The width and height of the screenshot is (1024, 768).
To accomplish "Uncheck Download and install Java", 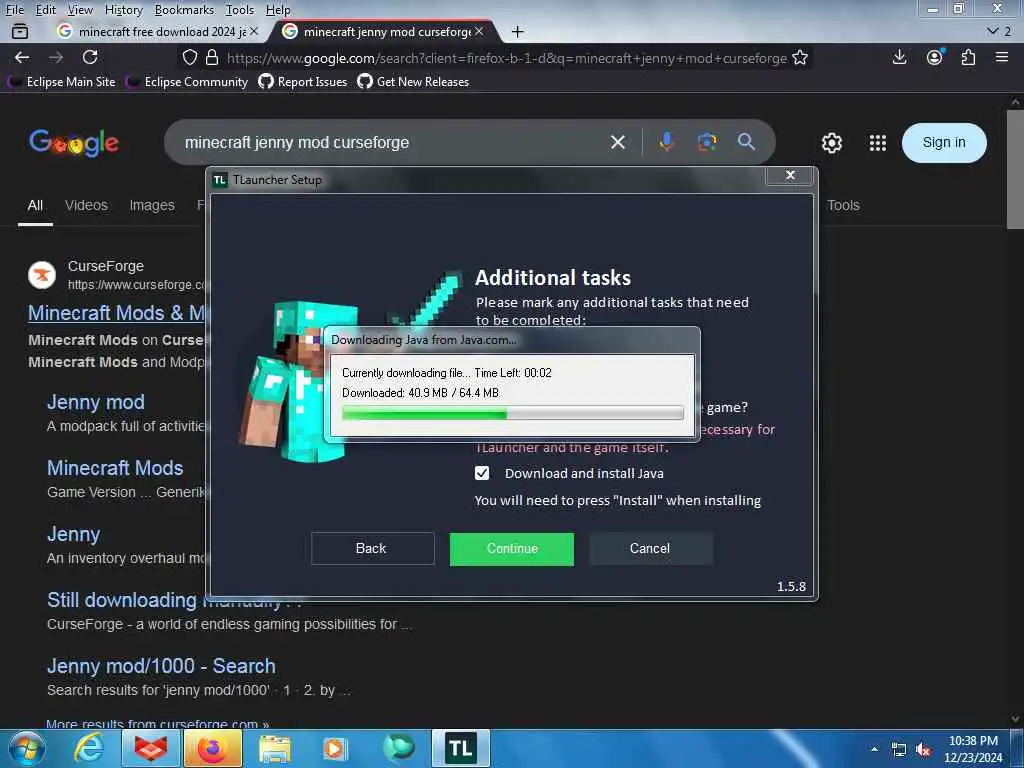I will [x=482, y=473].
